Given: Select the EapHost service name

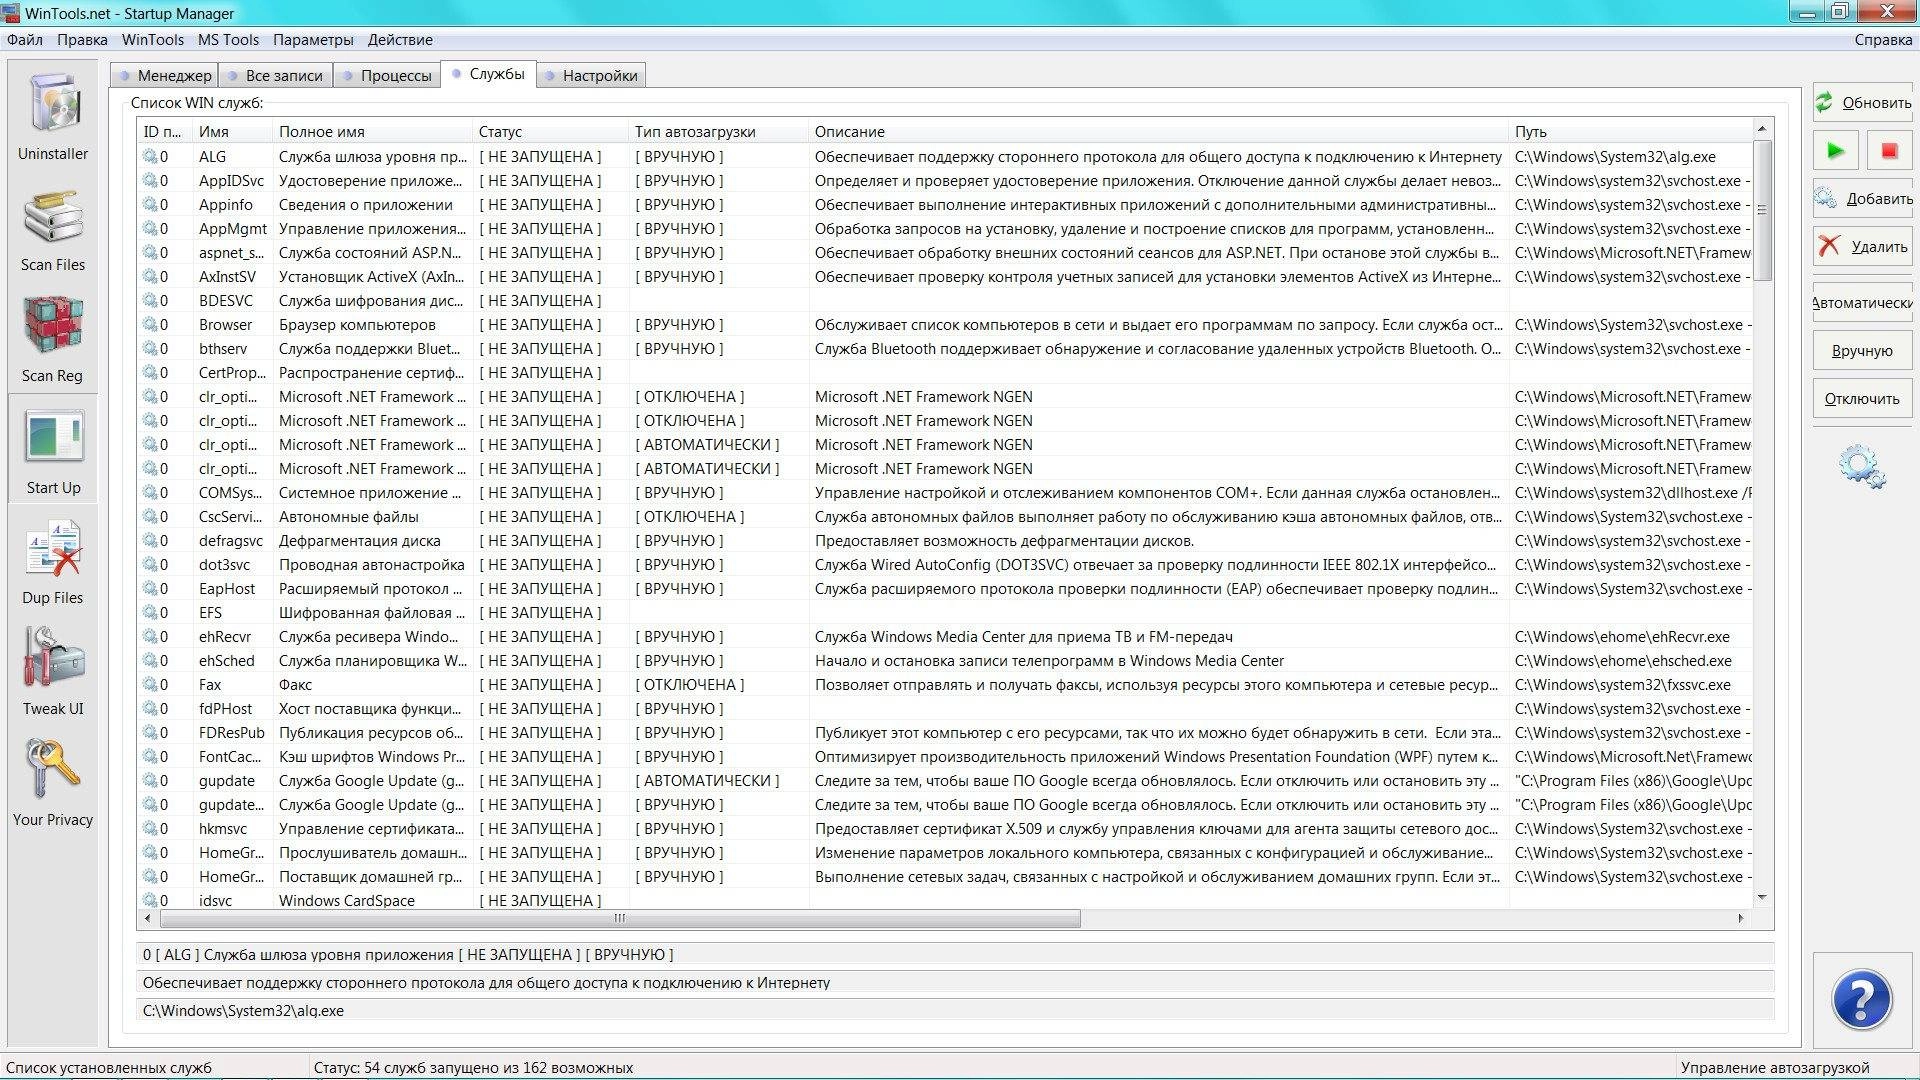Looking at the screenshot, I should pos(226,589).
